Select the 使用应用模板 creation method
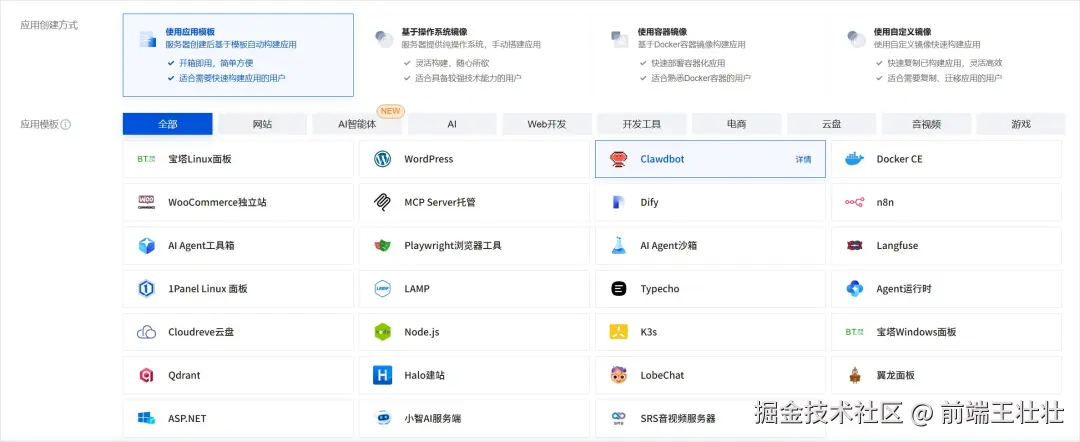Screen dimensions: 1080x442 pos(238,55)
